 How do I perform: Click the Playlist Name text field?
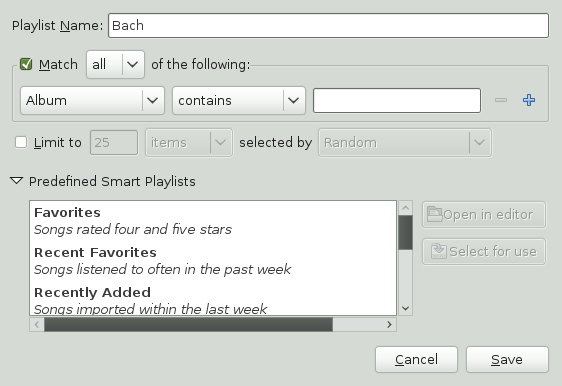click(328, 25)
